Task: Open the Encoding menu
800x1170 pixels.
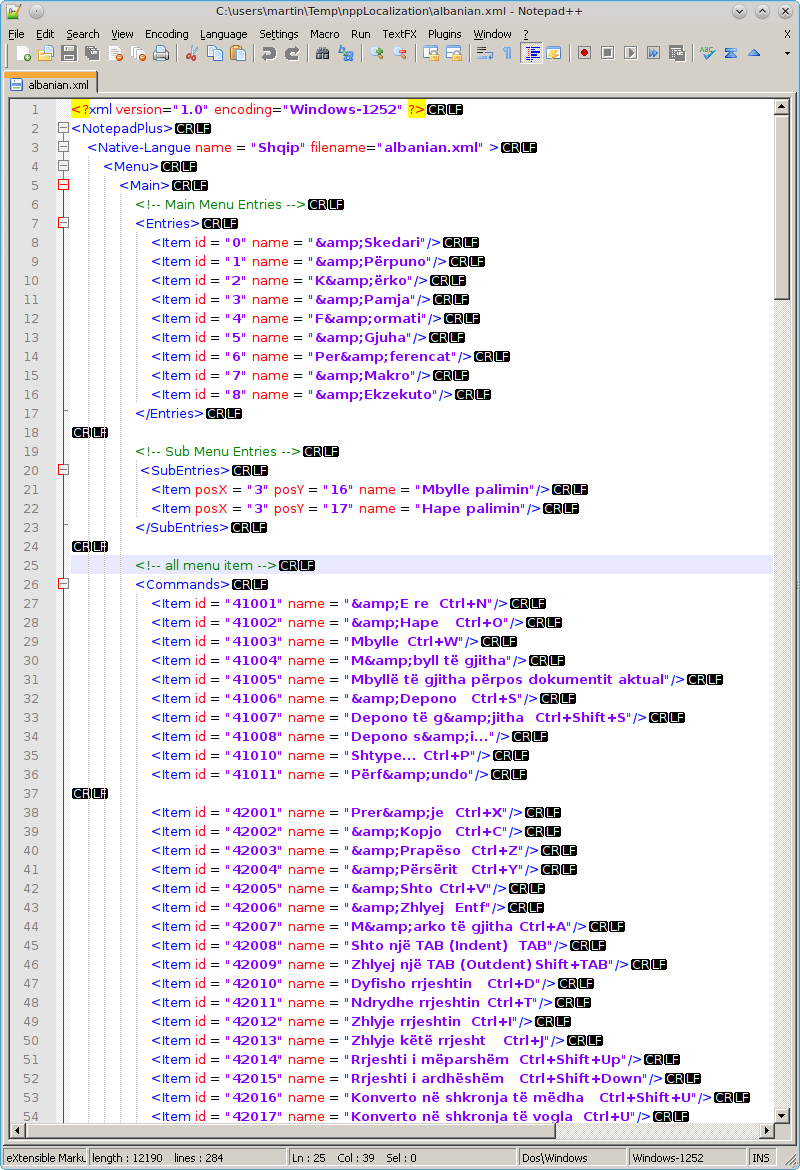Action: (166, 34)
